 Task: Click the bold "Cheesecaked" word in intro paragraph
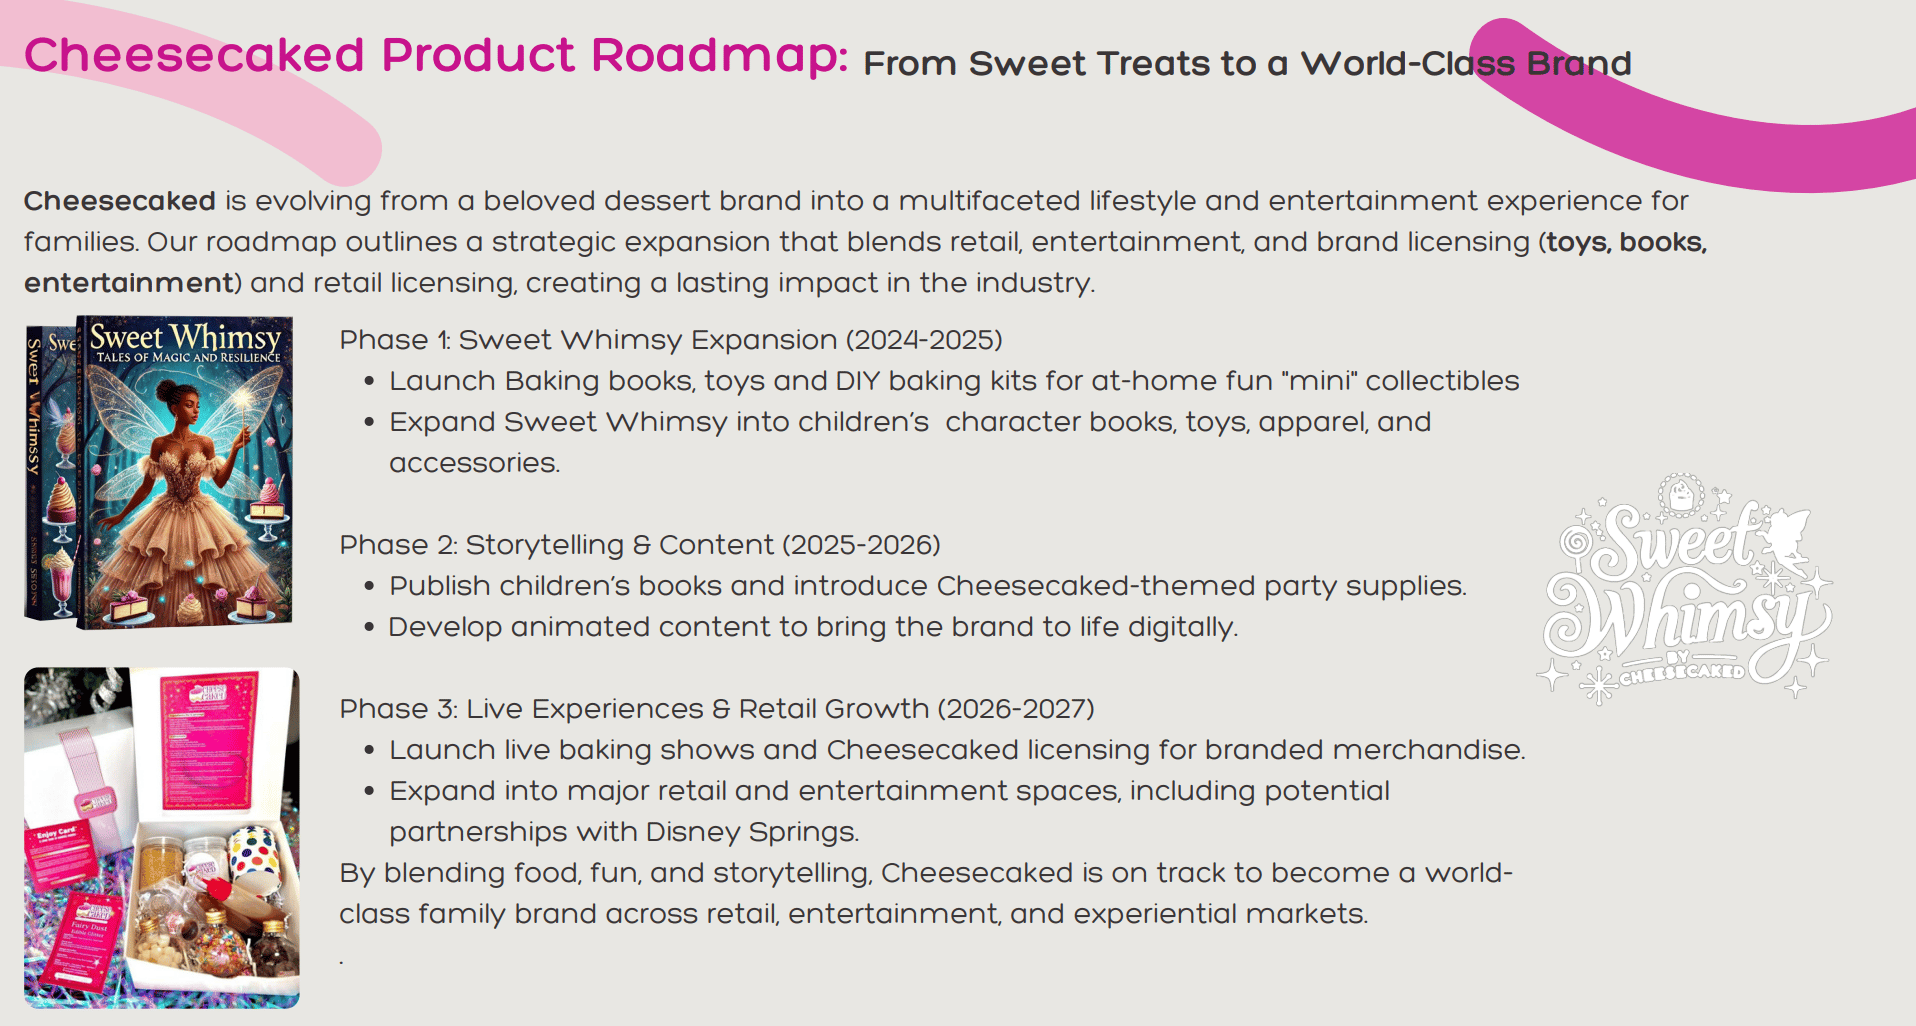(x=120, y=201)
